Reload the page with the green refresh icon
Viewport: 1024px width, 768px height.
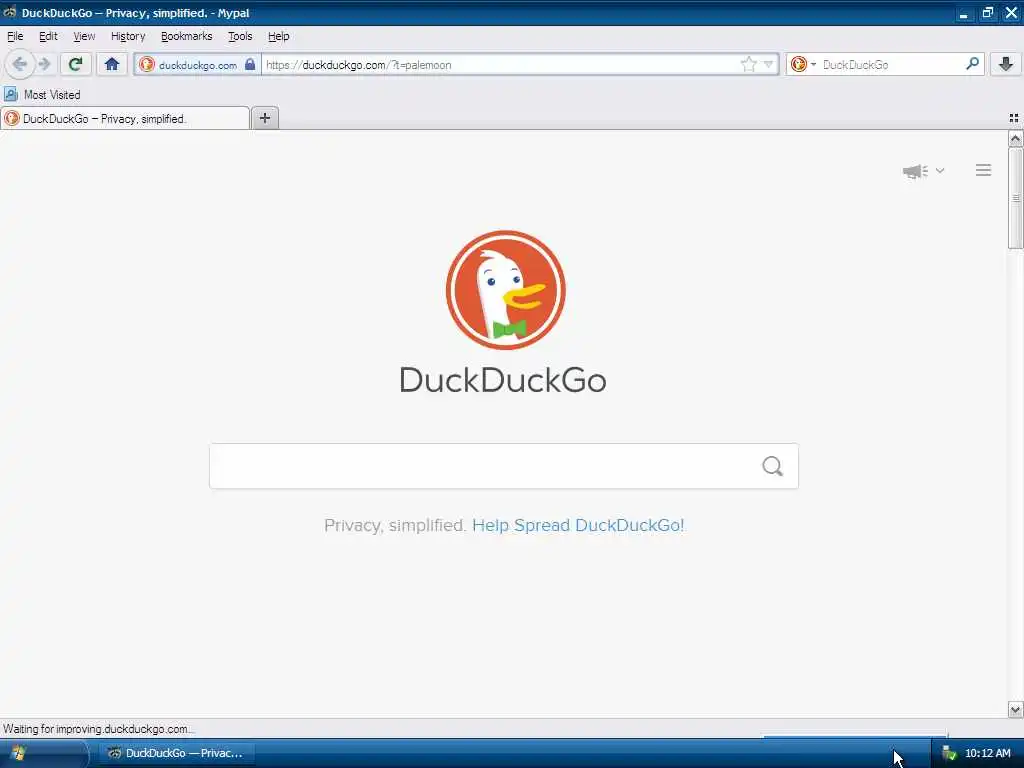click(75, 64)
